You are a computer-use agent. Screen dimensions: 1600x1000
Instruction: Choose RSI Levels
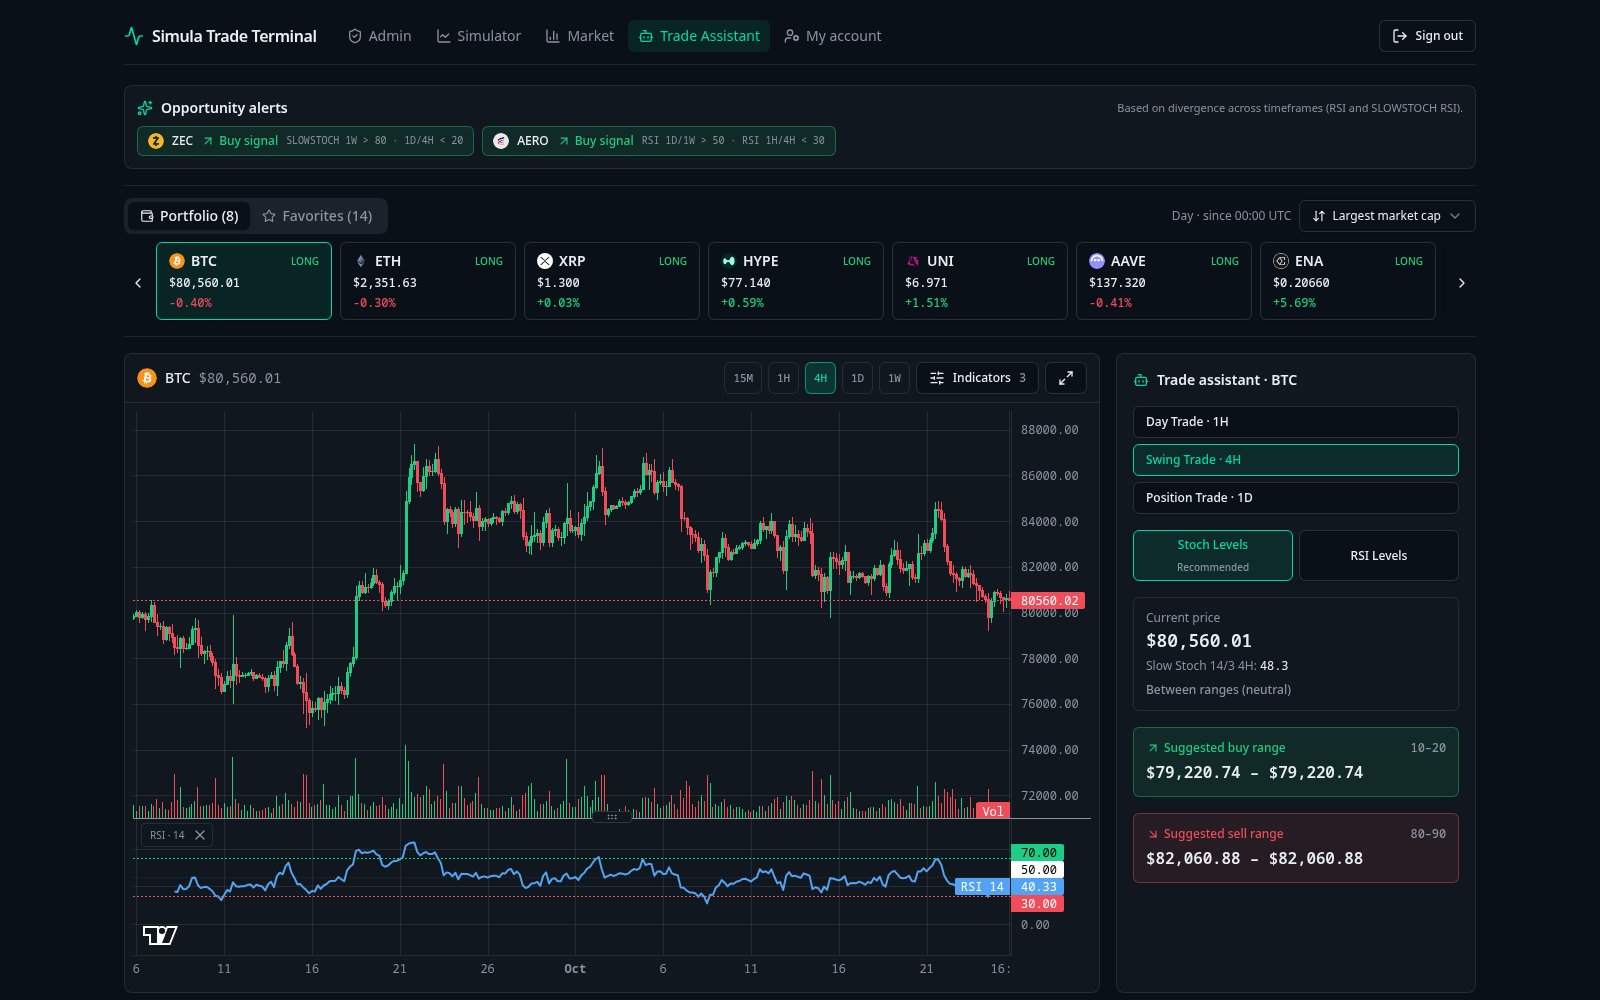click(1378, 555)
